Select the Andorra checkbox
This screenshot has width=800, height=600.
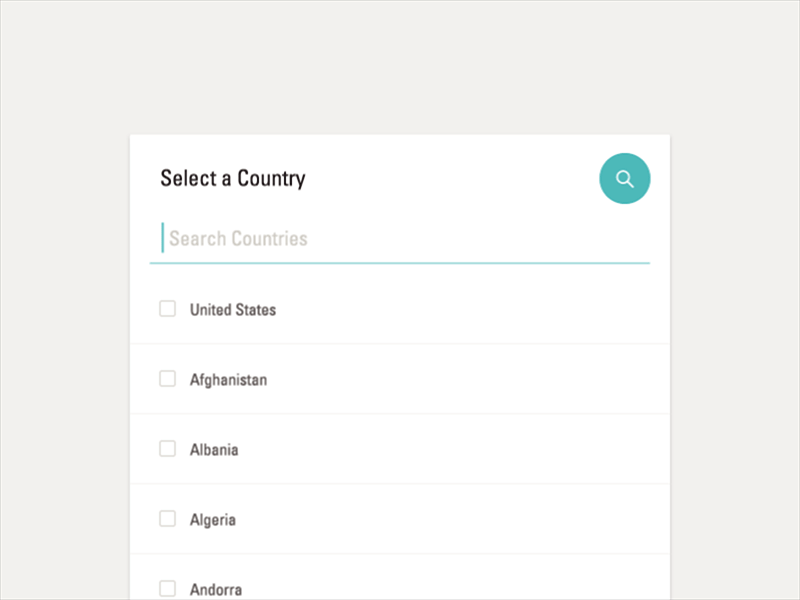point(168,588)
